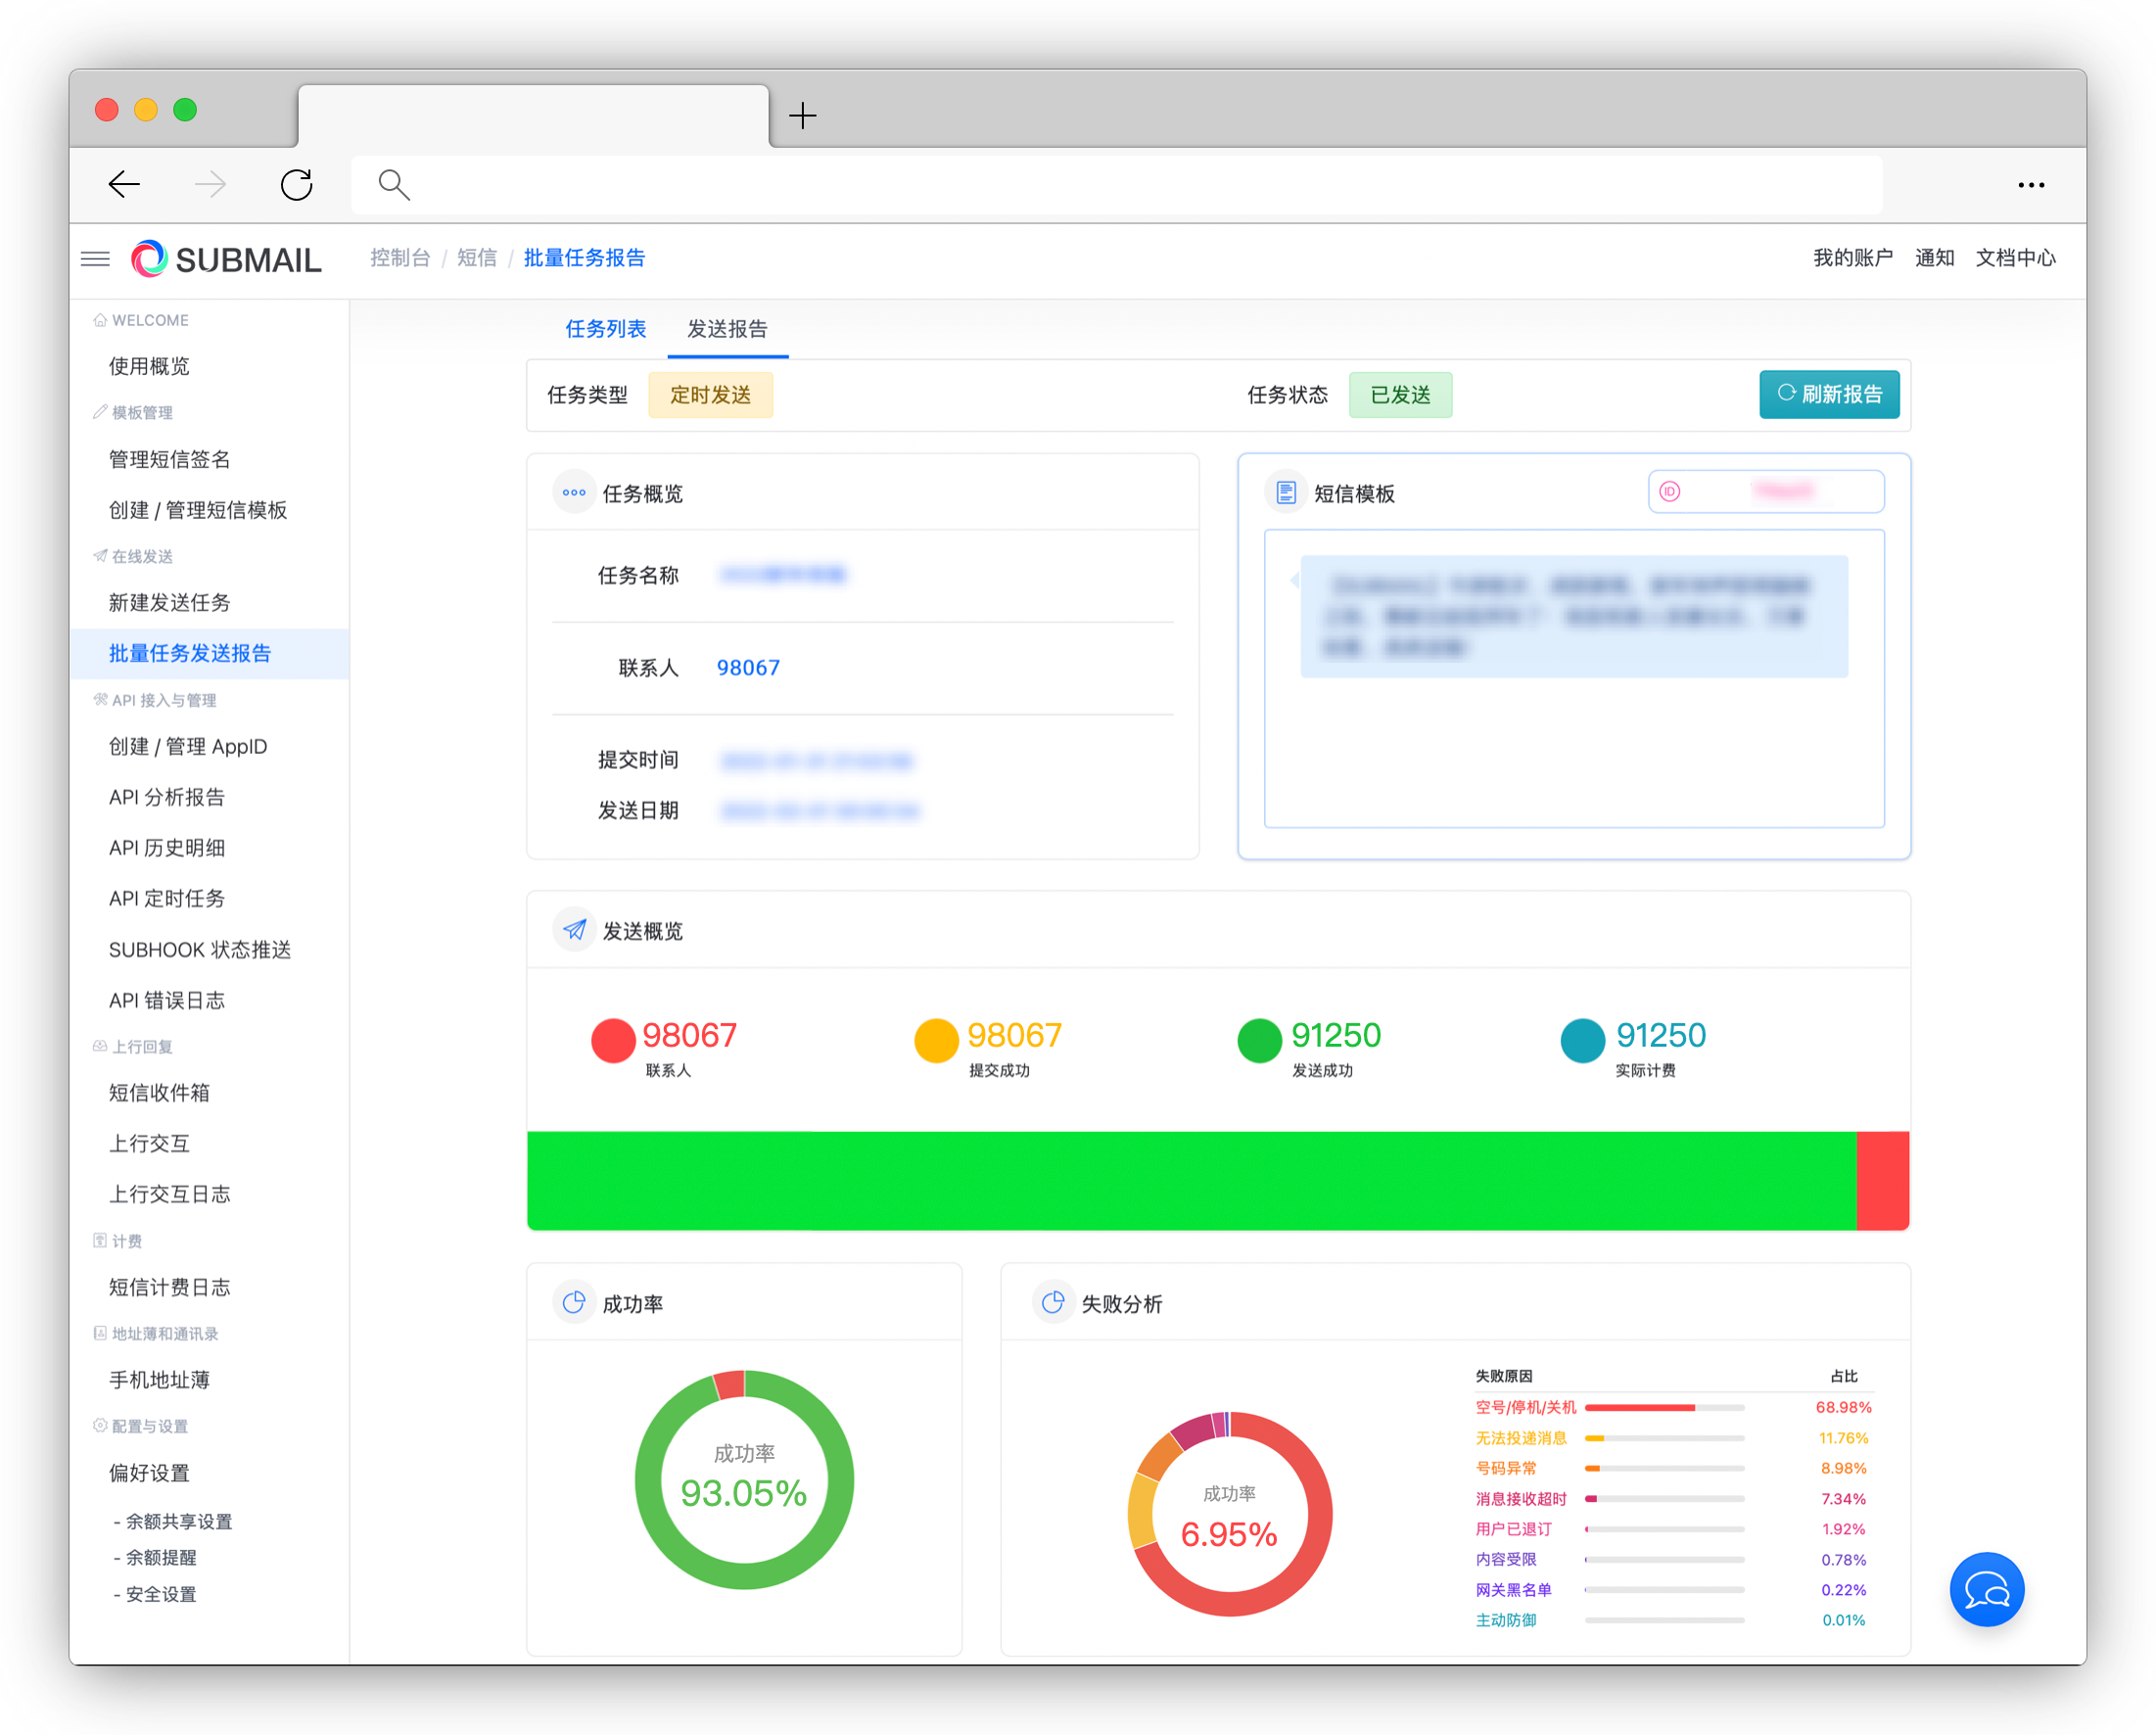Click 短信 in the breadcrumb

pos(476,258)
